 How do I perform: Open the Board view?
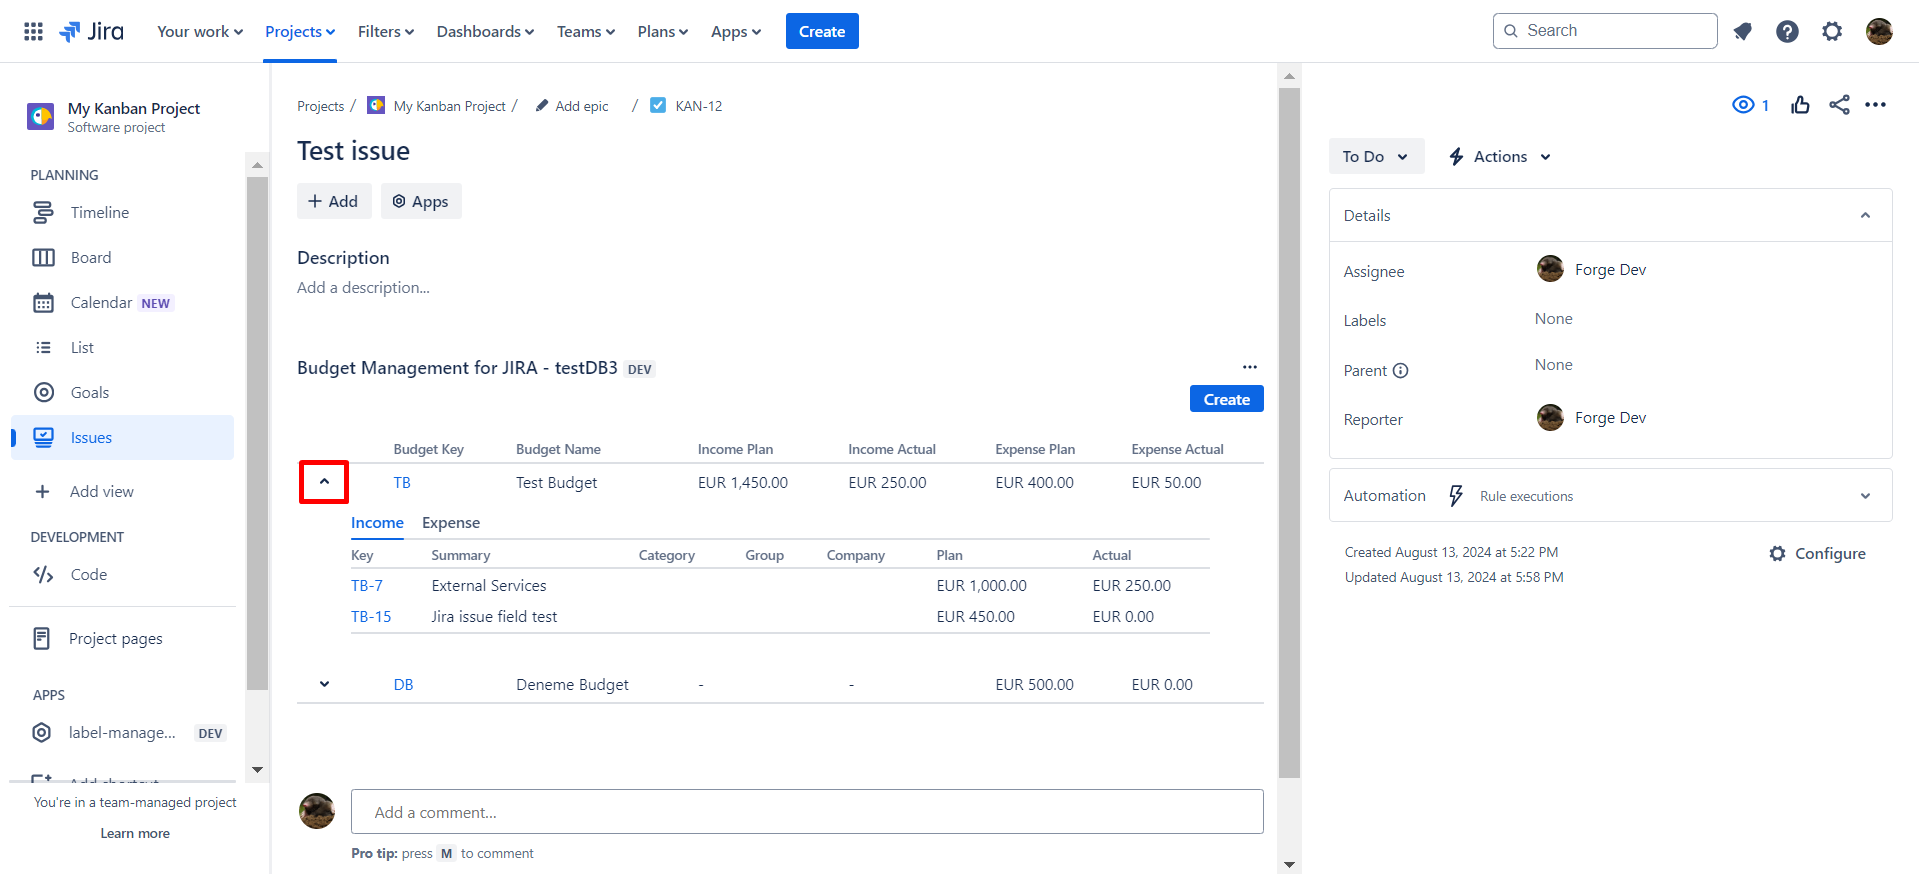pos(122,257)
